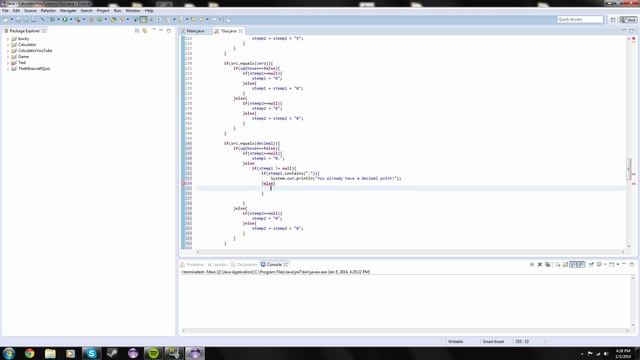Expand the Game project node
This screenshot has width=640, height=360.
8,57
